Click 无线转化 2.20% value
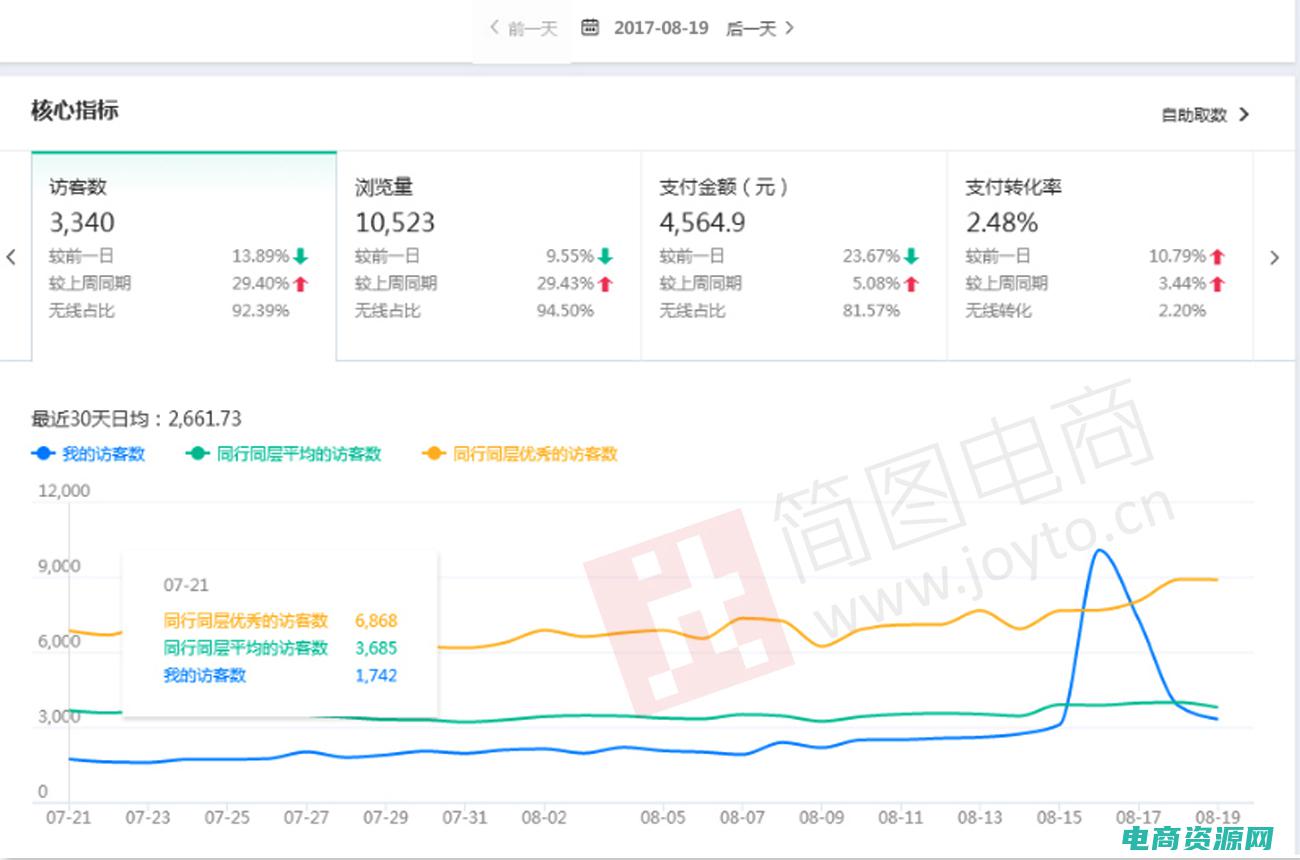1300x860 pixels. pos(1182,311)
